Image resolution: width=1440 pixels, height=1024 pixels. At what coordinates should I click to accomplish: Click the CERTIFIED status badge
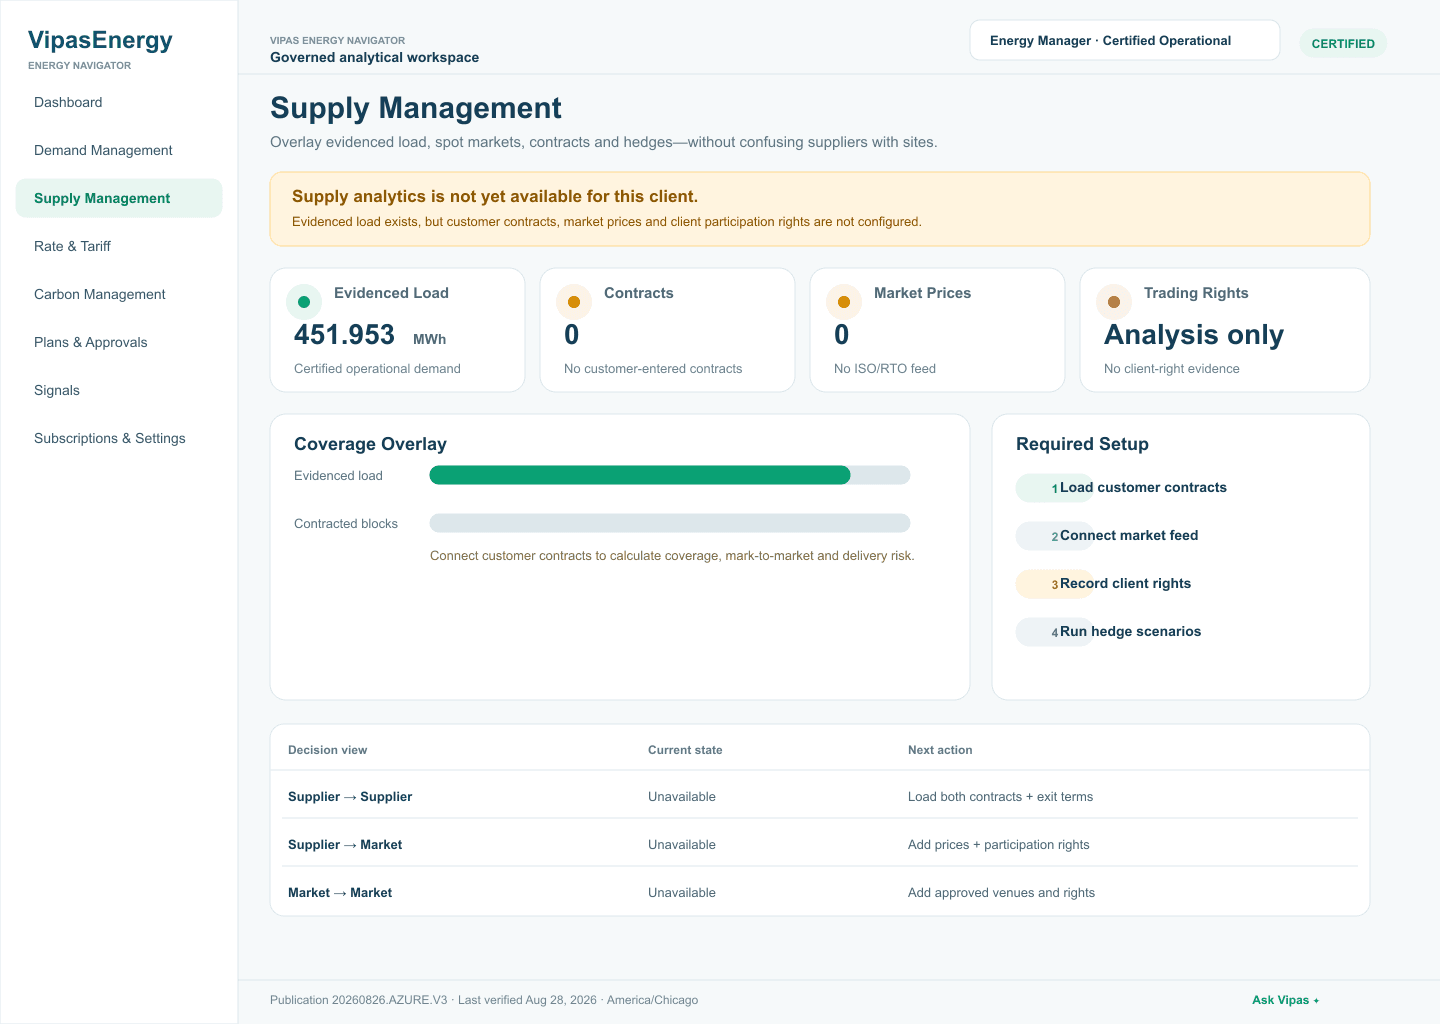[1343, 43]
